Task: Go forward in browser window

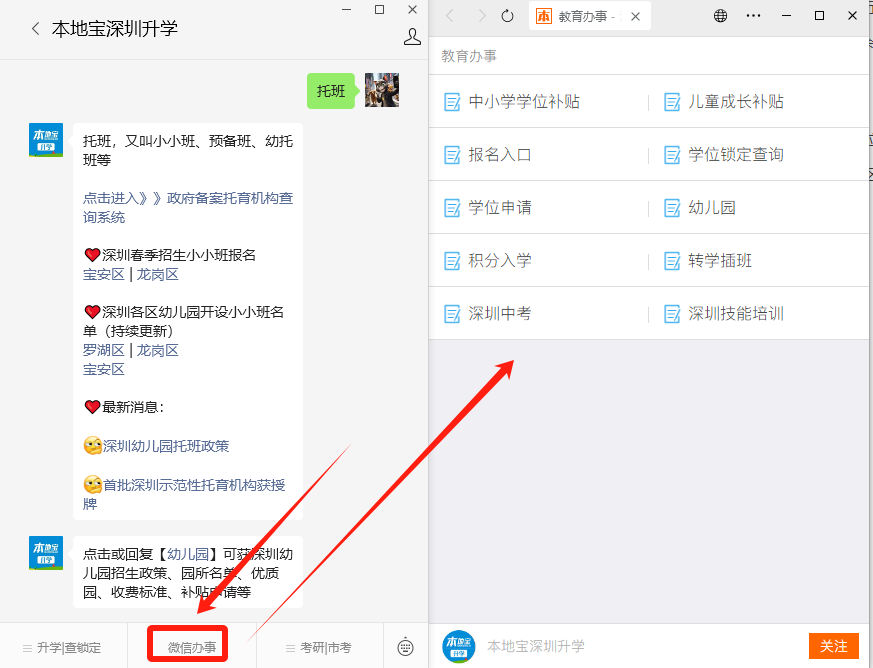Action: (482, 16)
